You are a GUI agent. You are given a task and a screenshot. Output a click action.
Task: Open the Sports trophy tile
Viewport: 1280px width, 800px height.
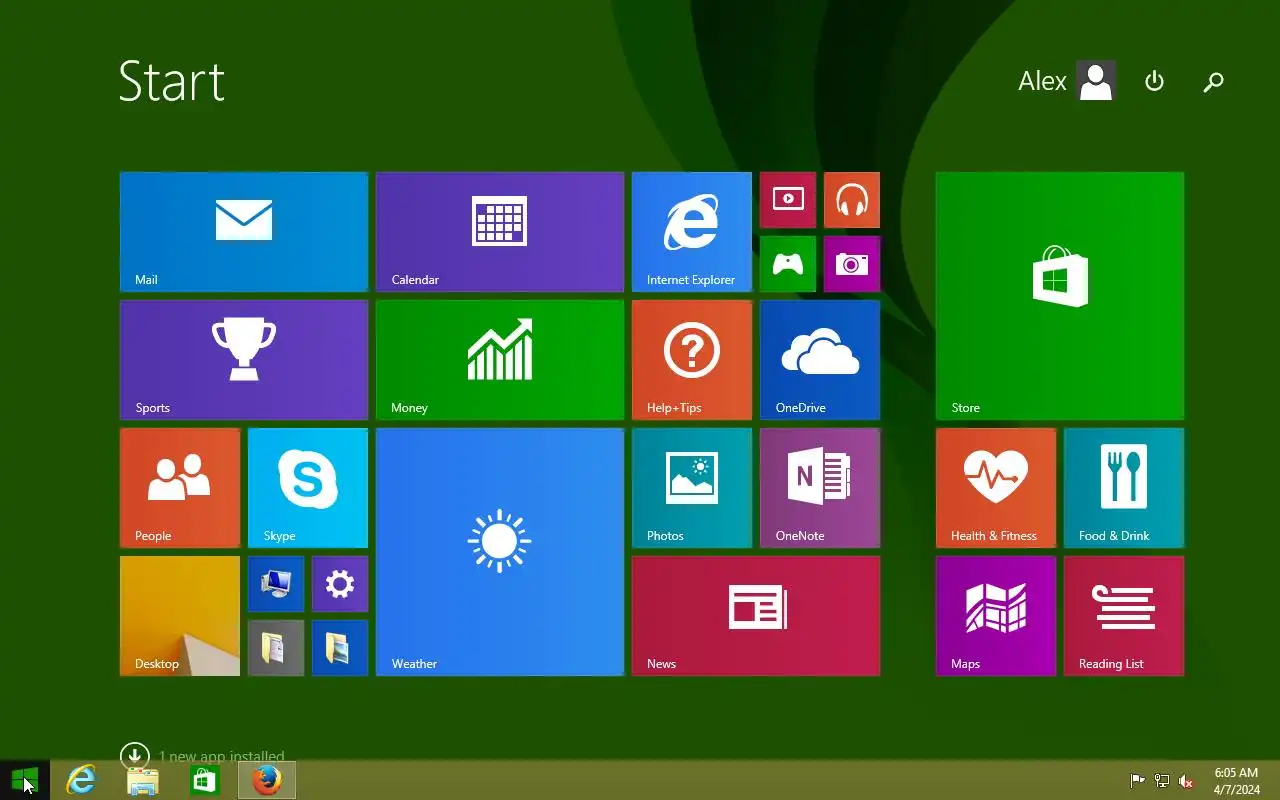pos(244,360)
